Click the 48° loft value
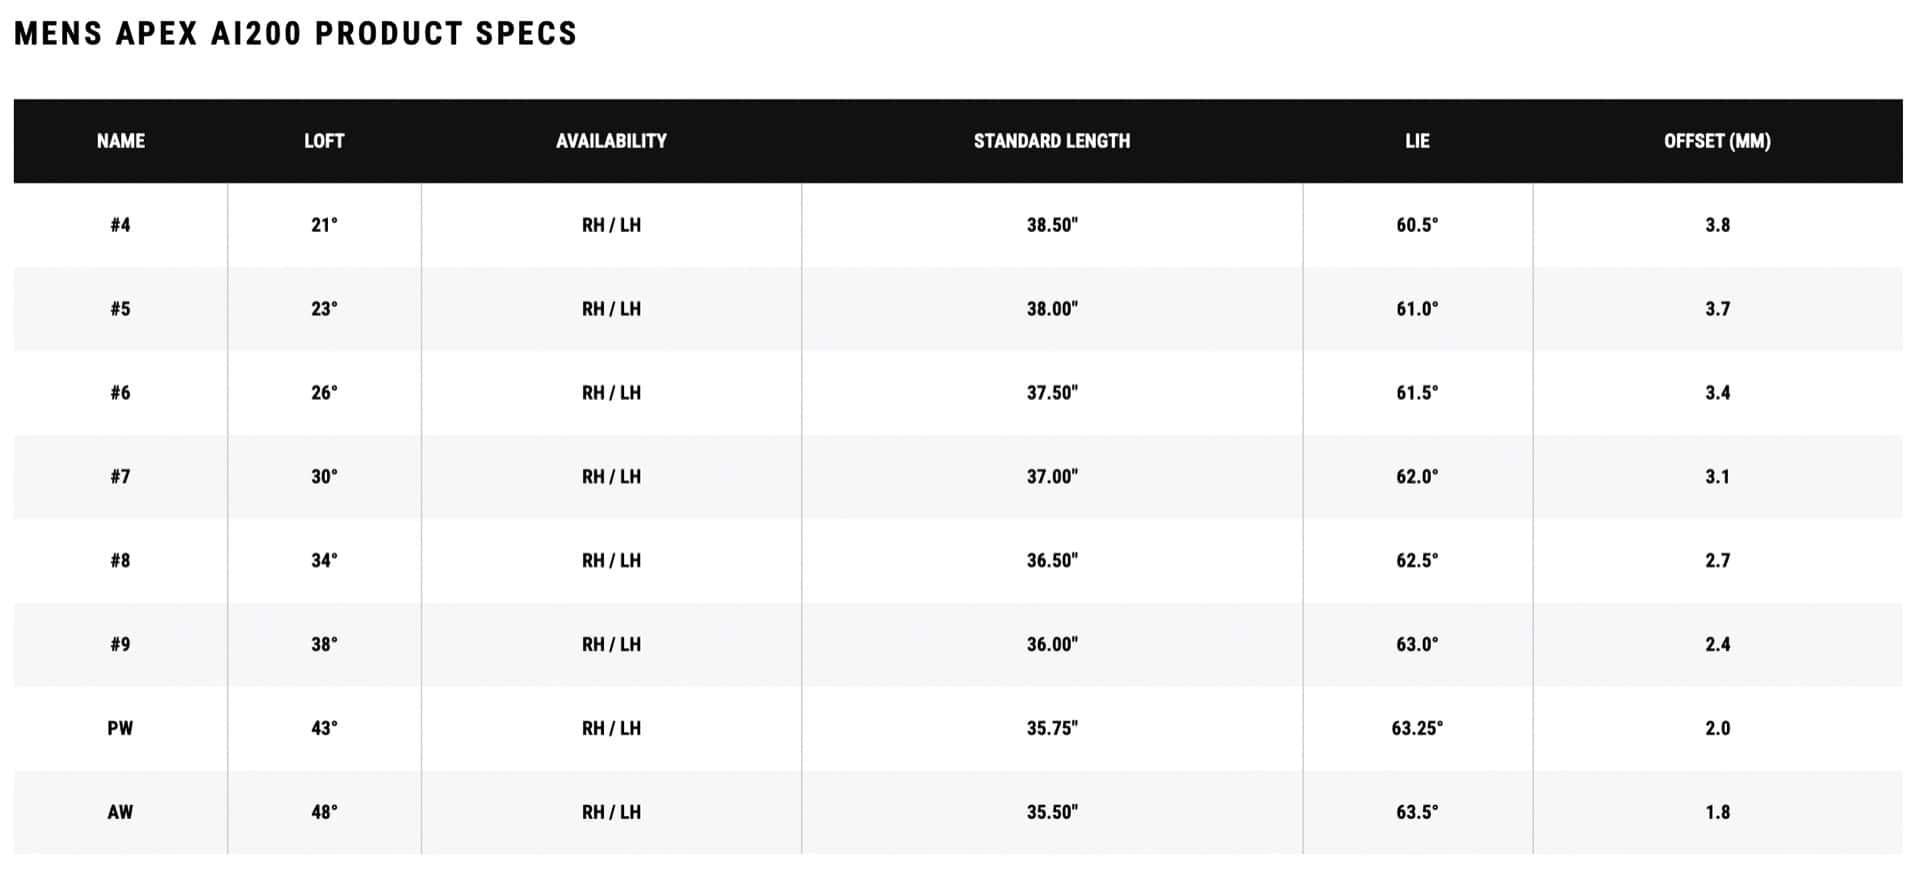1920x881 pixels. click(324, 813)
